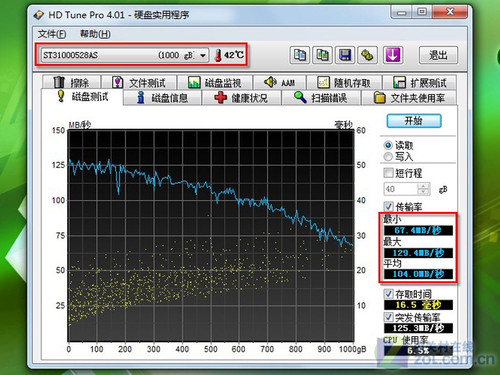Toggle the 传输率 checkbox
This screenshot has height=375, width=500.
click(x=388, y=206)
